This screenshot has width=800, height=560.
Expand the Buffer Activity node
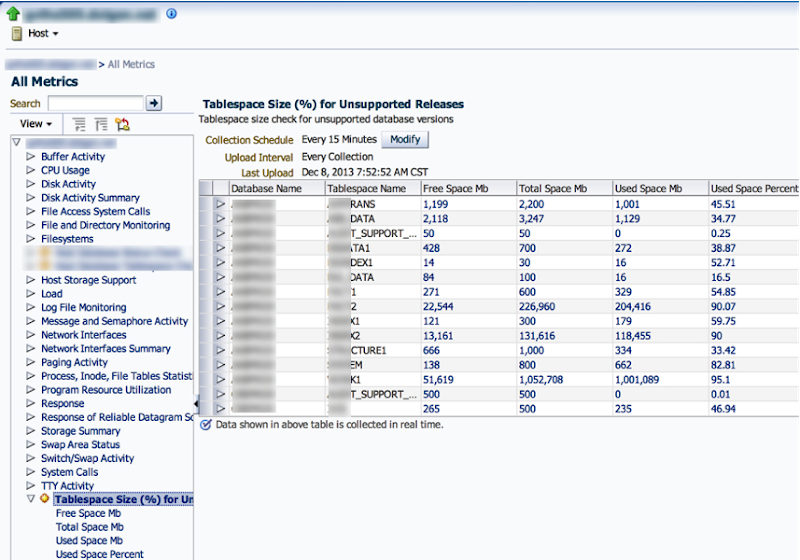pos(31,157)
